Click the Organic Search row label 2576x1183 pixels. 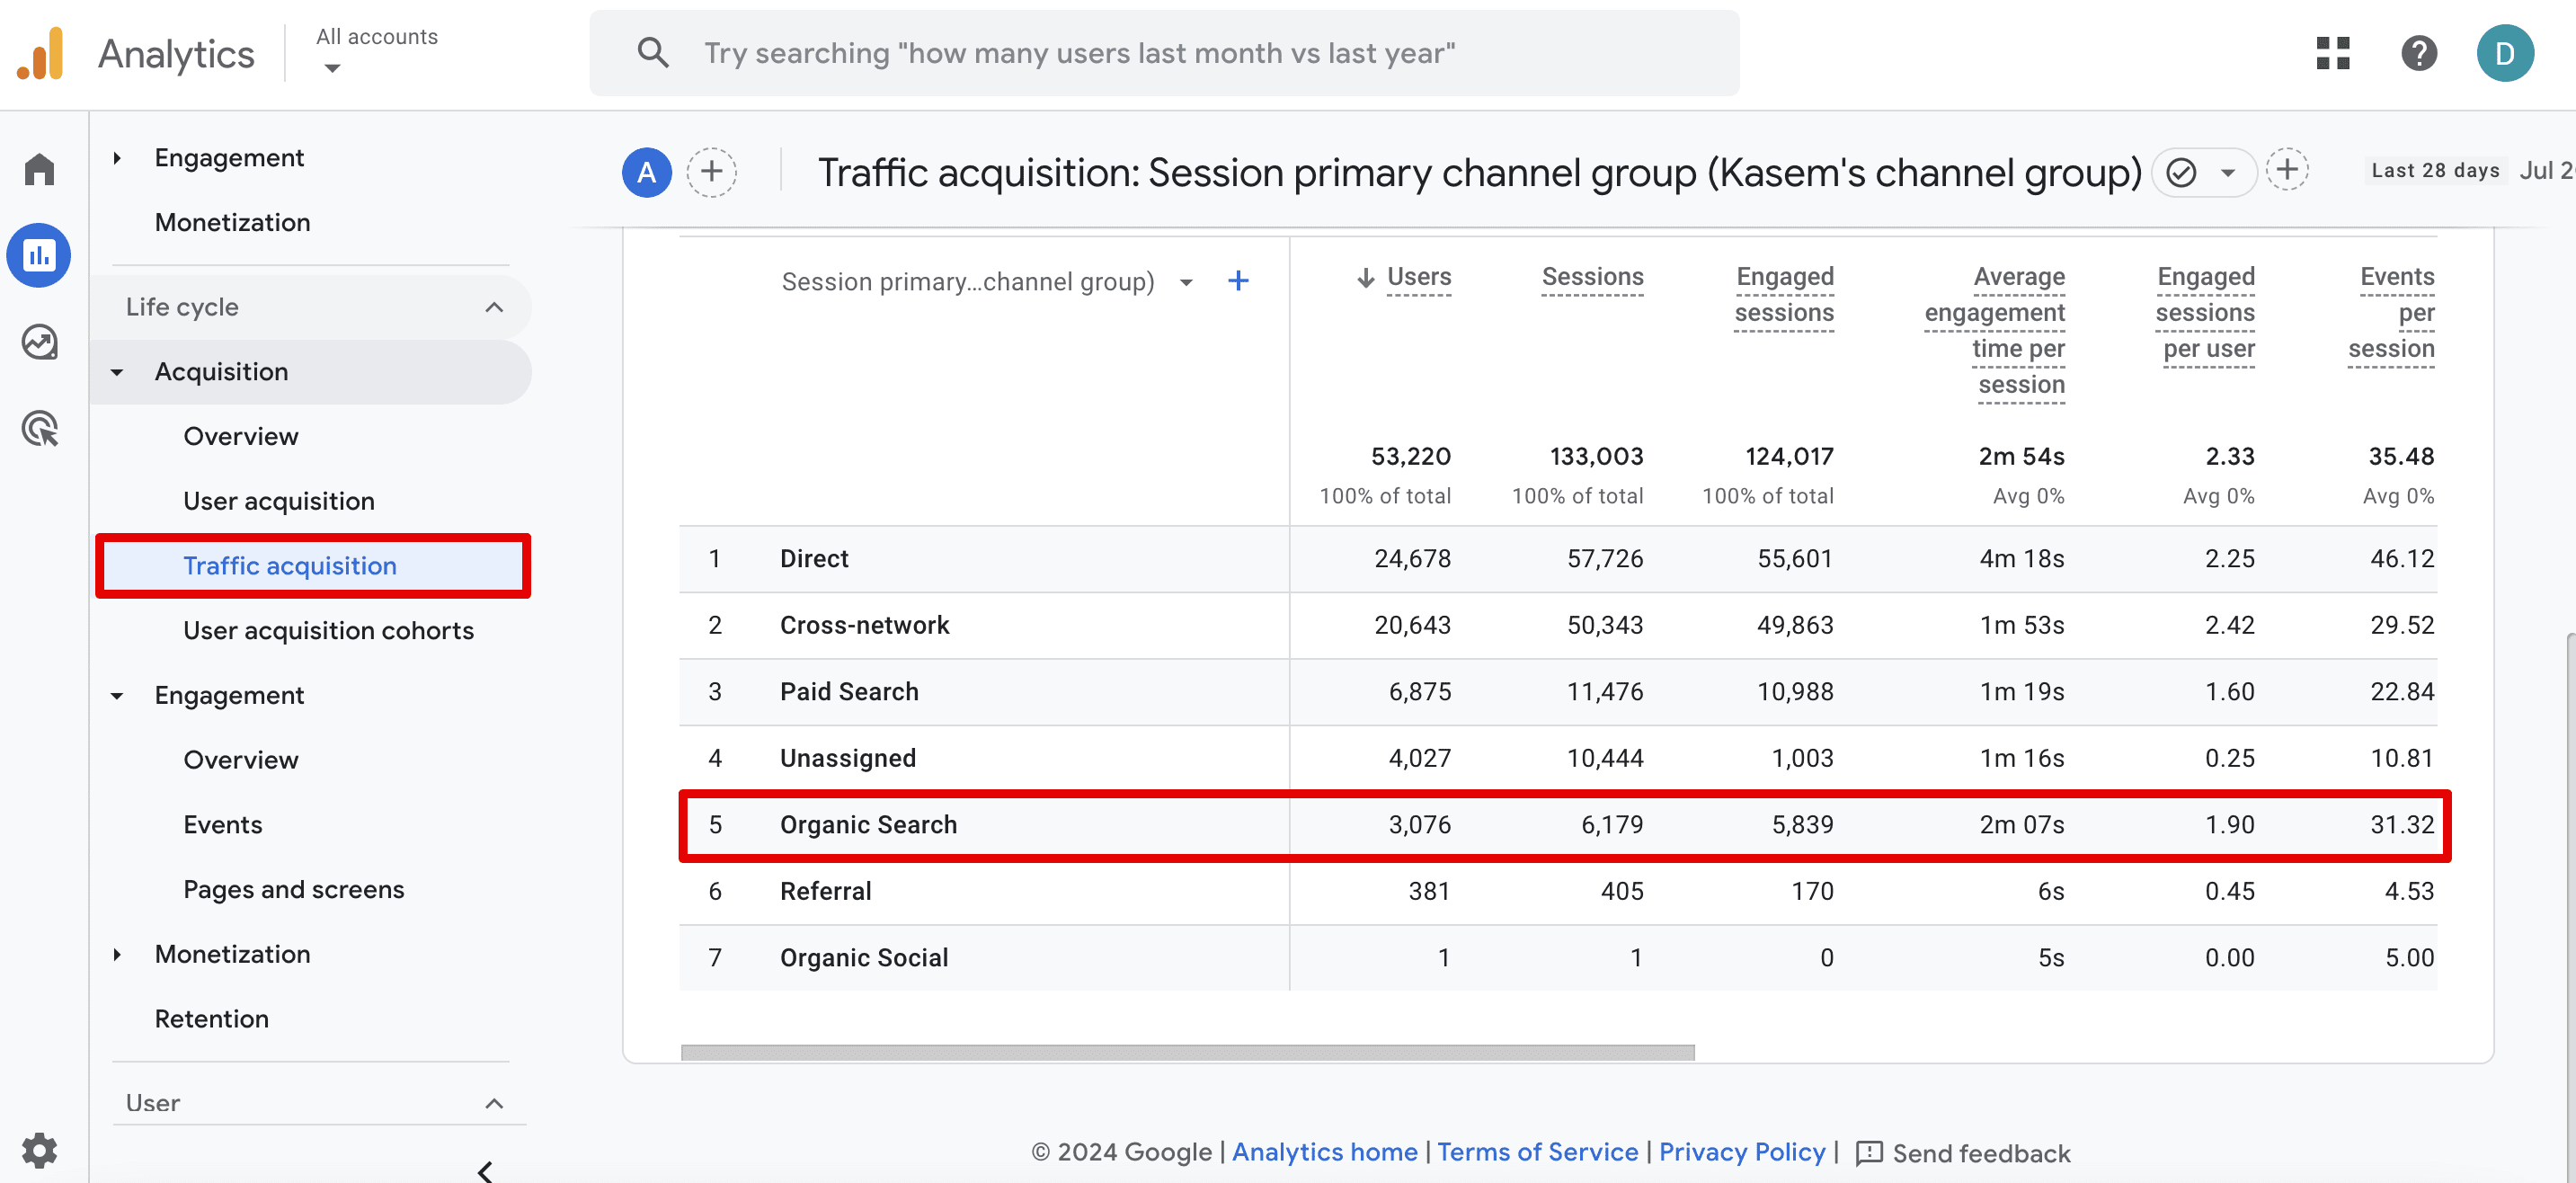click(868, 824)
